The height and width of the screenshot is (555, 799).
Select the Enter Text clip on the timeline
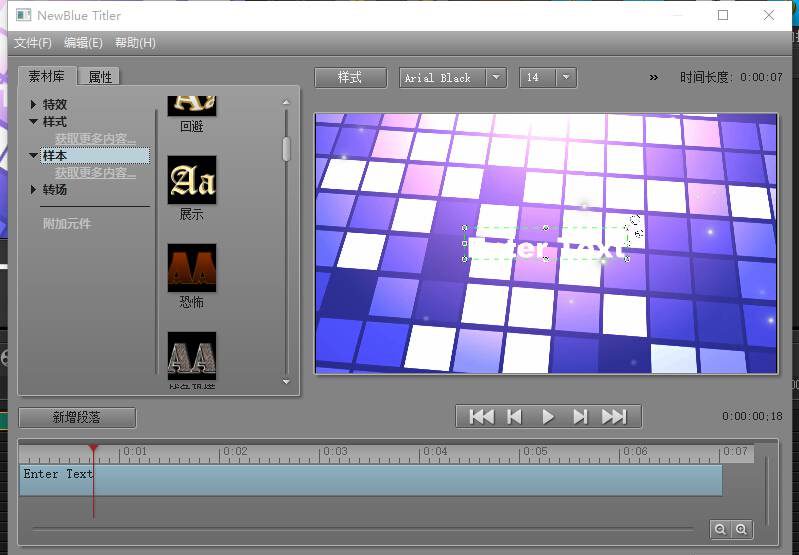(x=371, y=480)
